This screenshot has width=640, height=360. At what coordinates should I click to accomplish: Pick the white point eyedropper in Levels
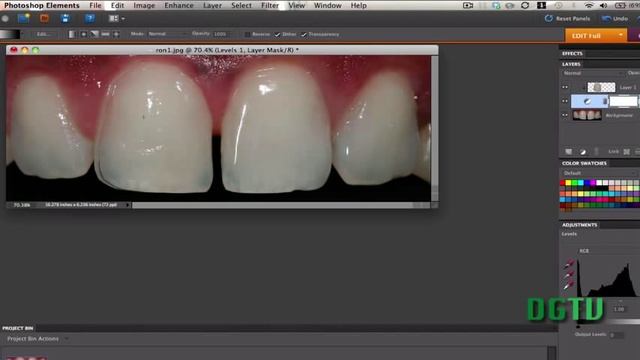click(569, 285)
